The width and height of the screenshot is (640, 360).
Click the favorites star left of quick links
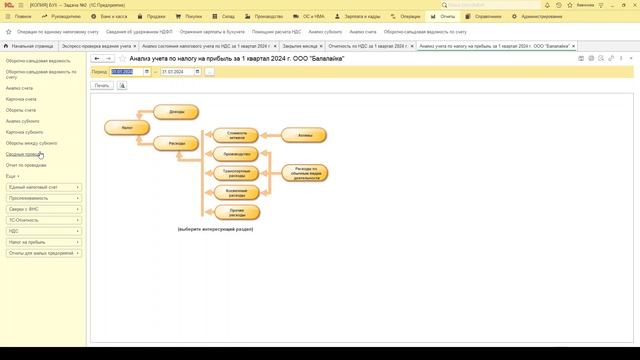[9, 32]
